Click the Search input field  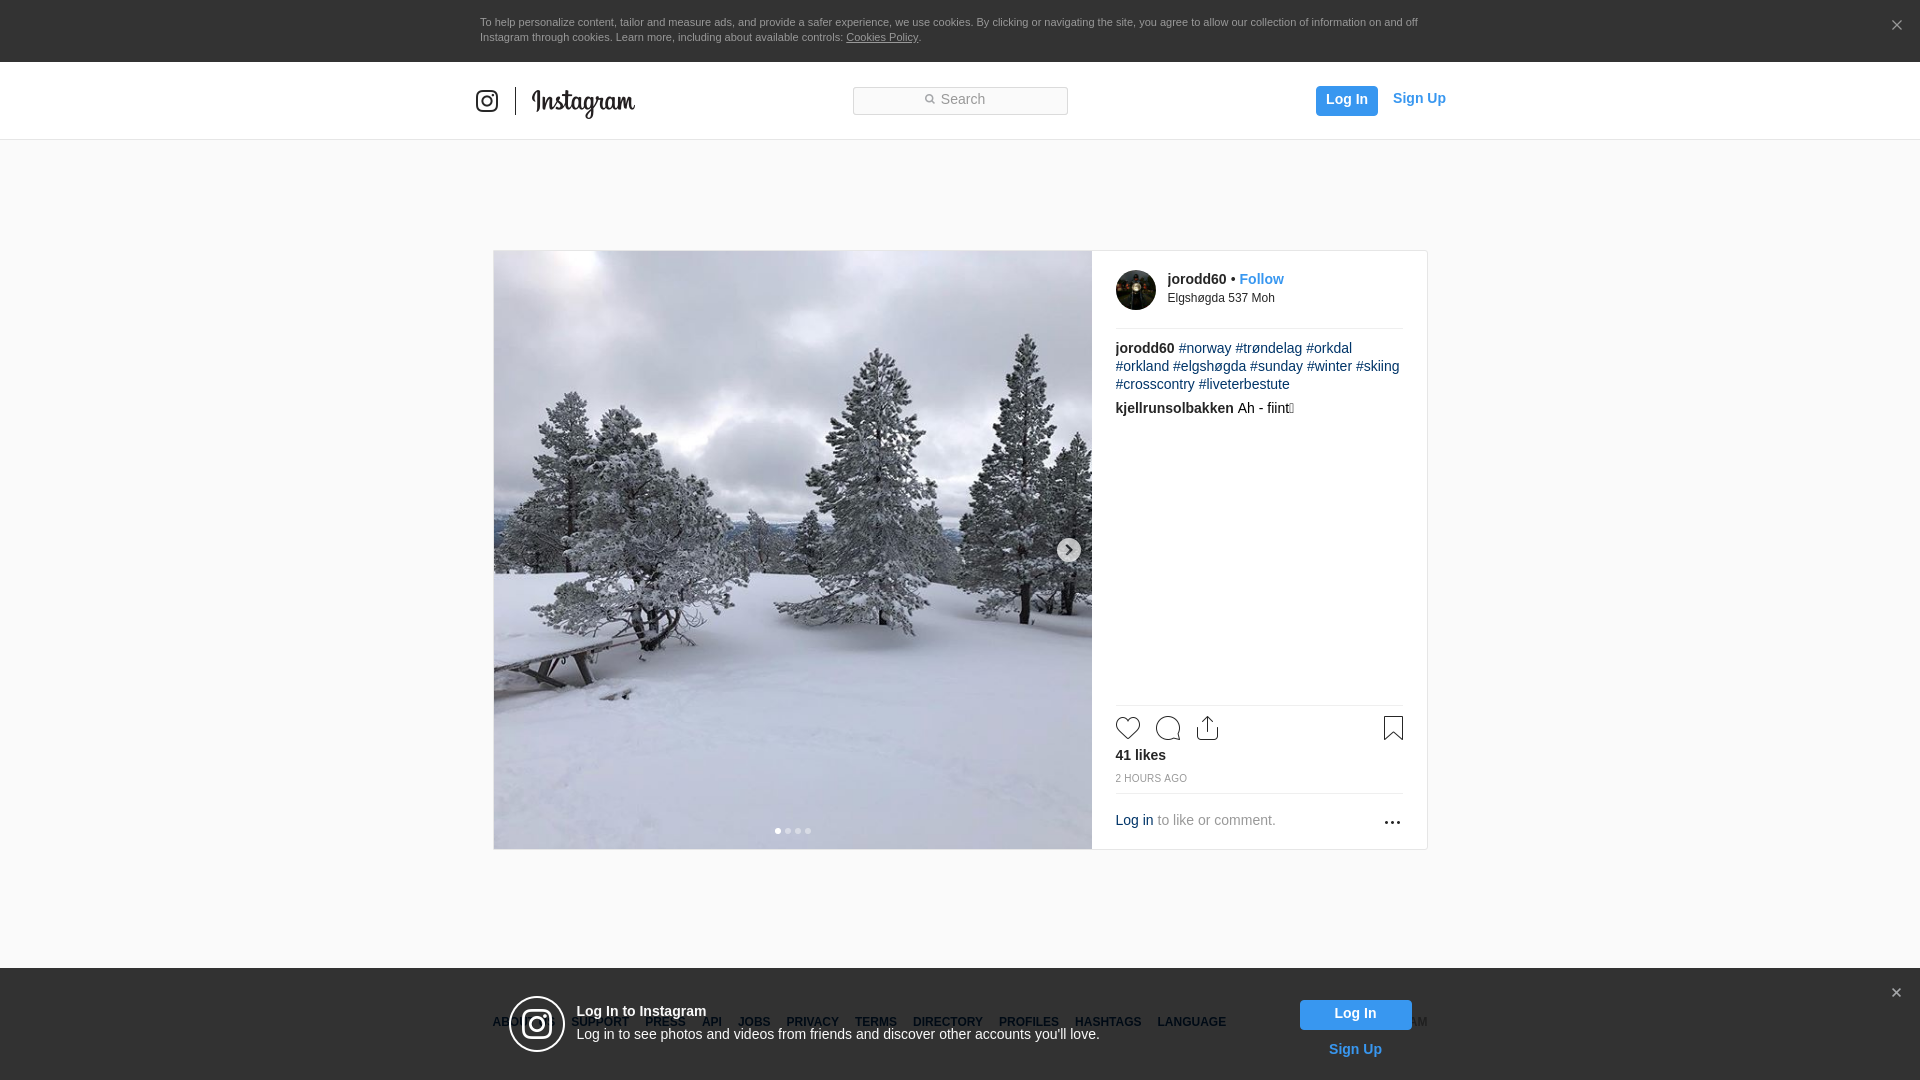click(960, 100)
